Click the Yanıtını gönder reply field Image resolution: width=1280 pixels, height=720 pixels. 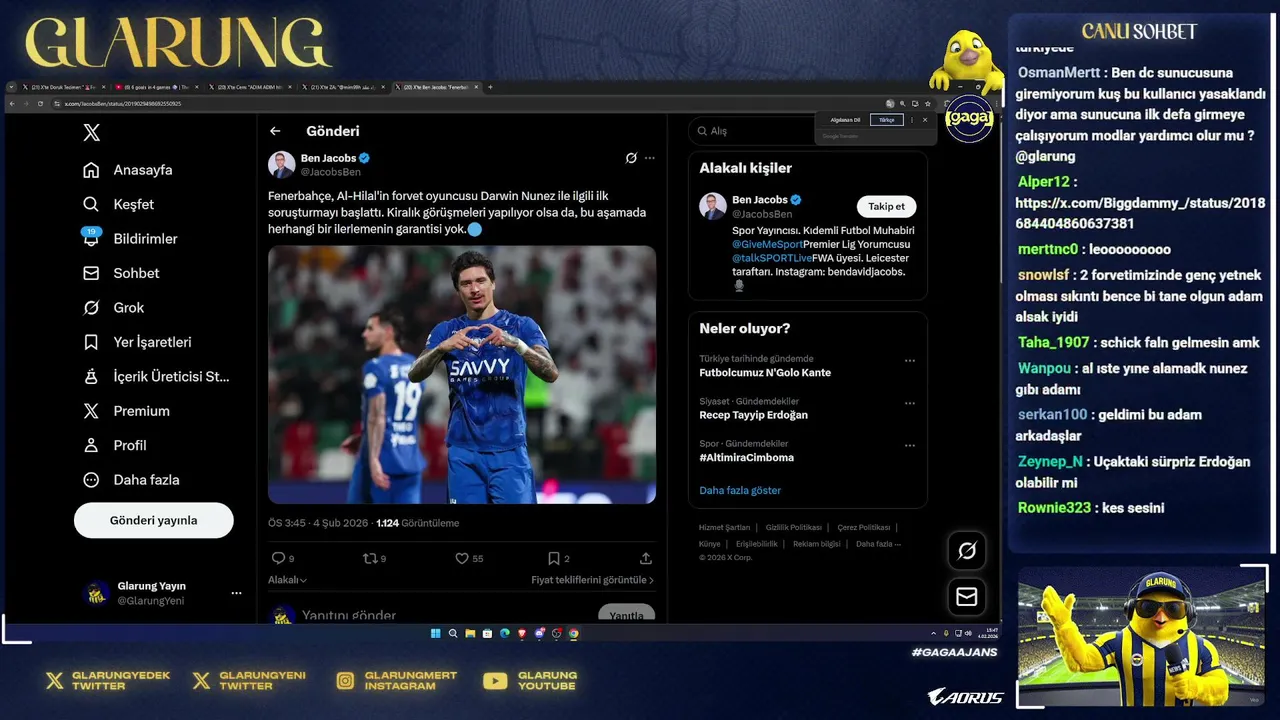349,615
